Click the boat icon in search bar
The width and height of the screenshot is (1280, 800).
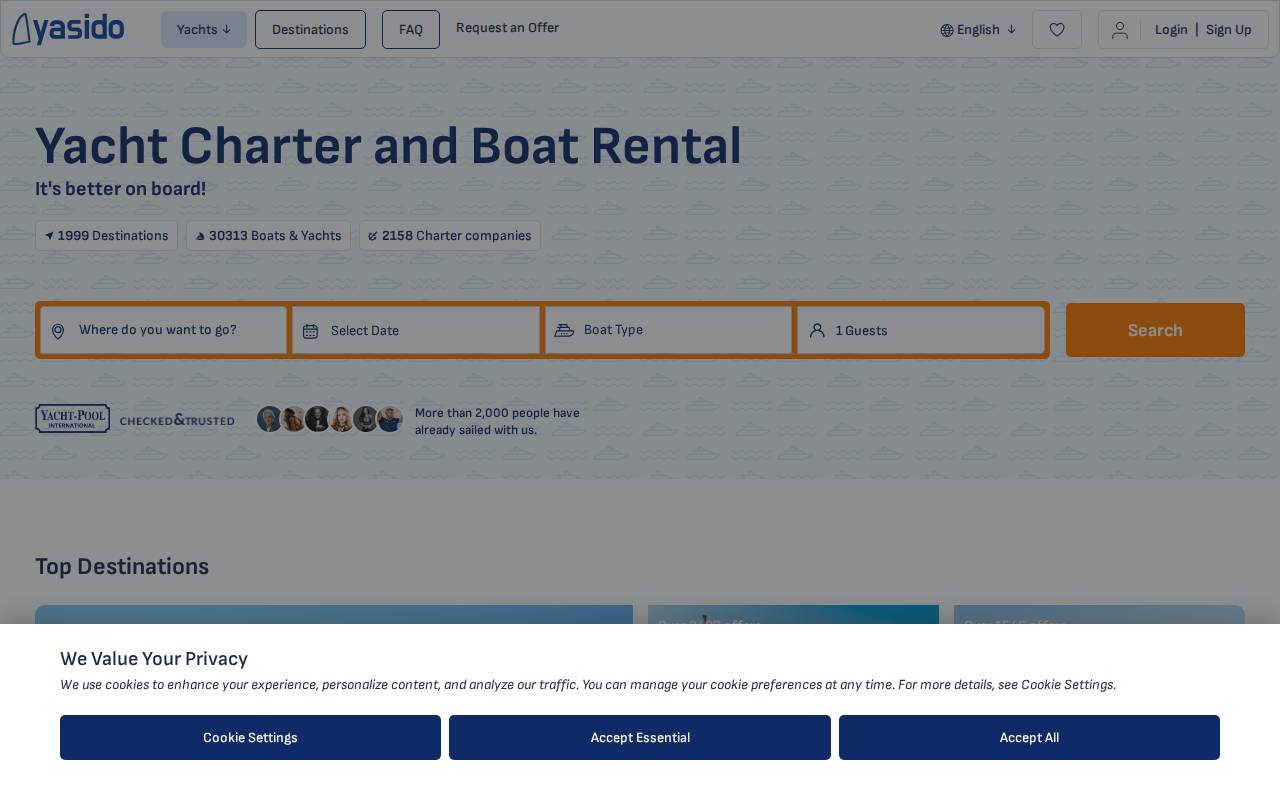[564, 330]
